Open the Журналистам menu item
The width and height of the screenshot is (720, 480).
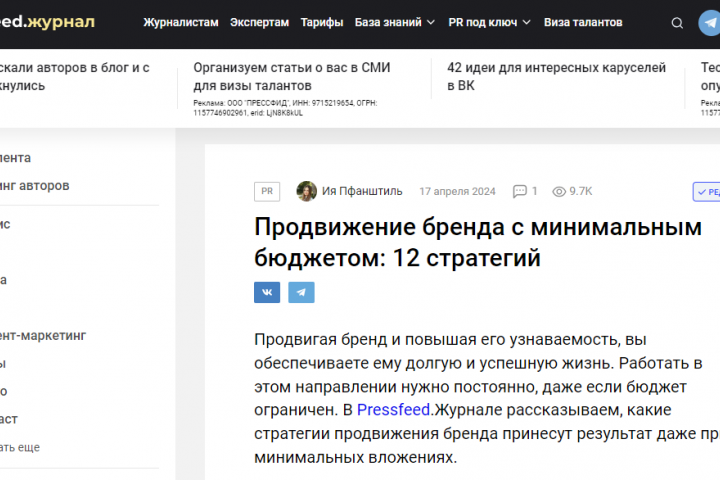click(x=181, y=23)
